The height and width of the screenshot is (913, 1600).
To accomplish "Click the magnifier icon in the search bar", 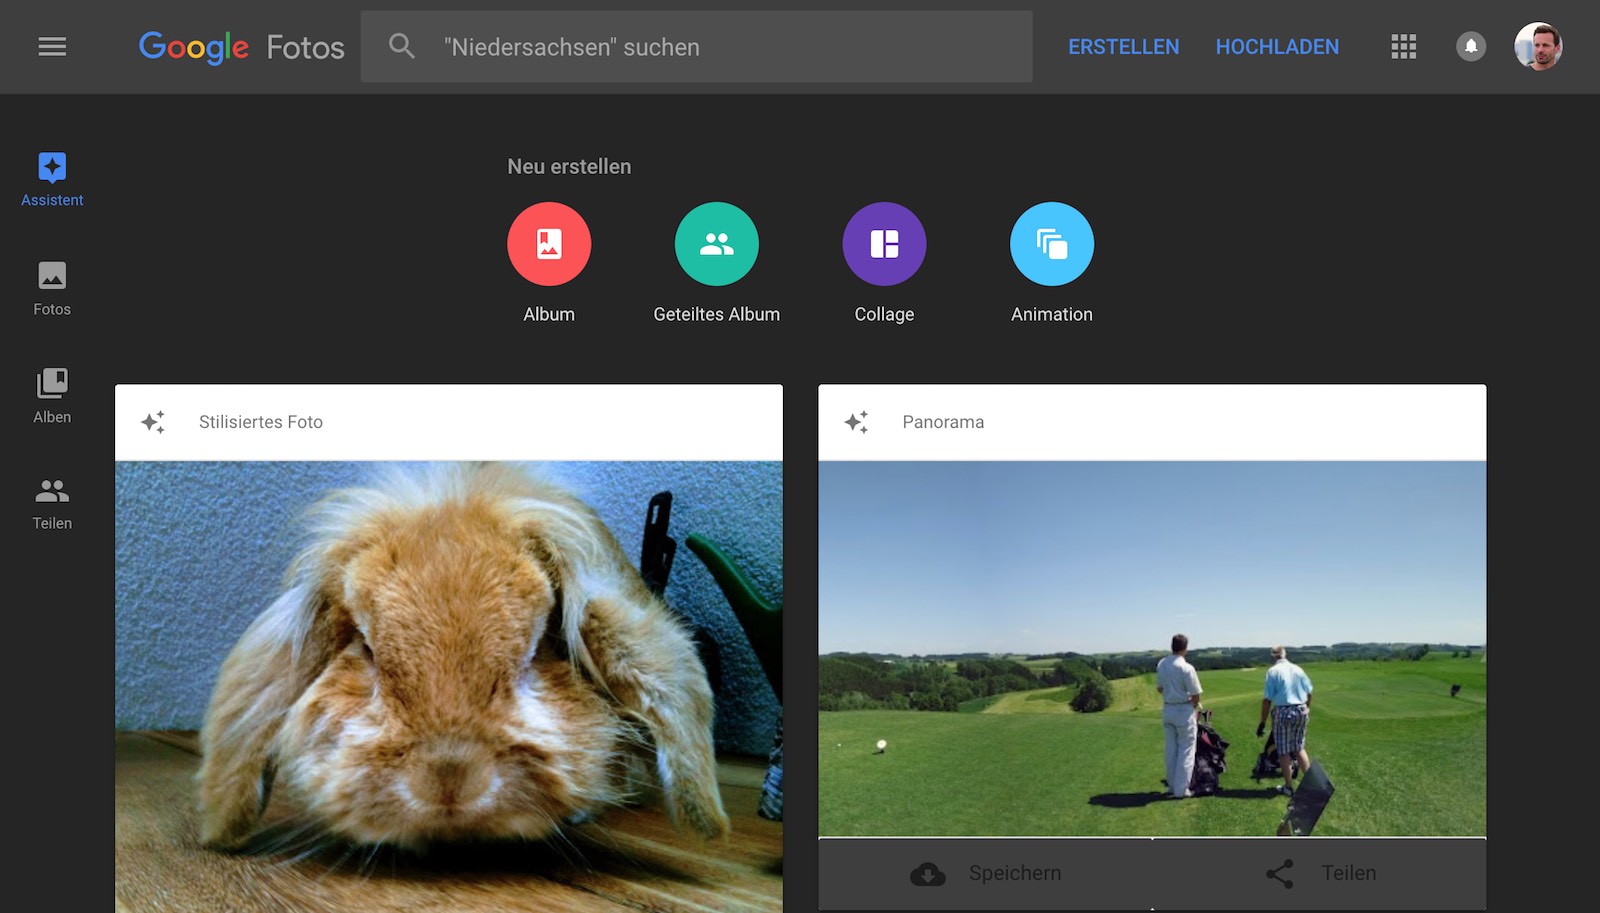I will 401,46.
